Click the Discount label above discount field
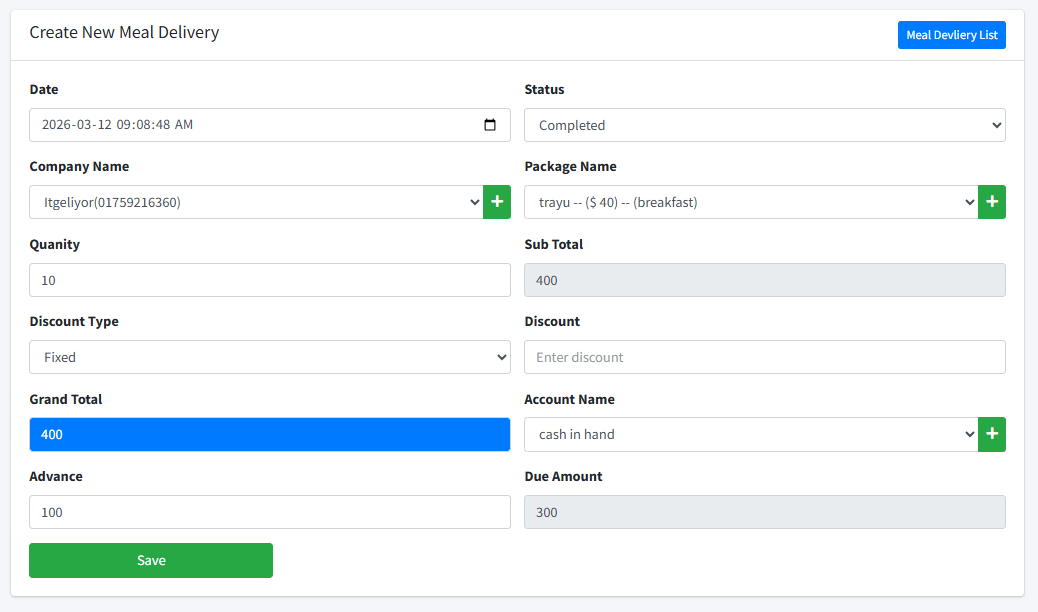Image resolution: width=1038 pixels, height=612 pixels. (x=552, y=322)
